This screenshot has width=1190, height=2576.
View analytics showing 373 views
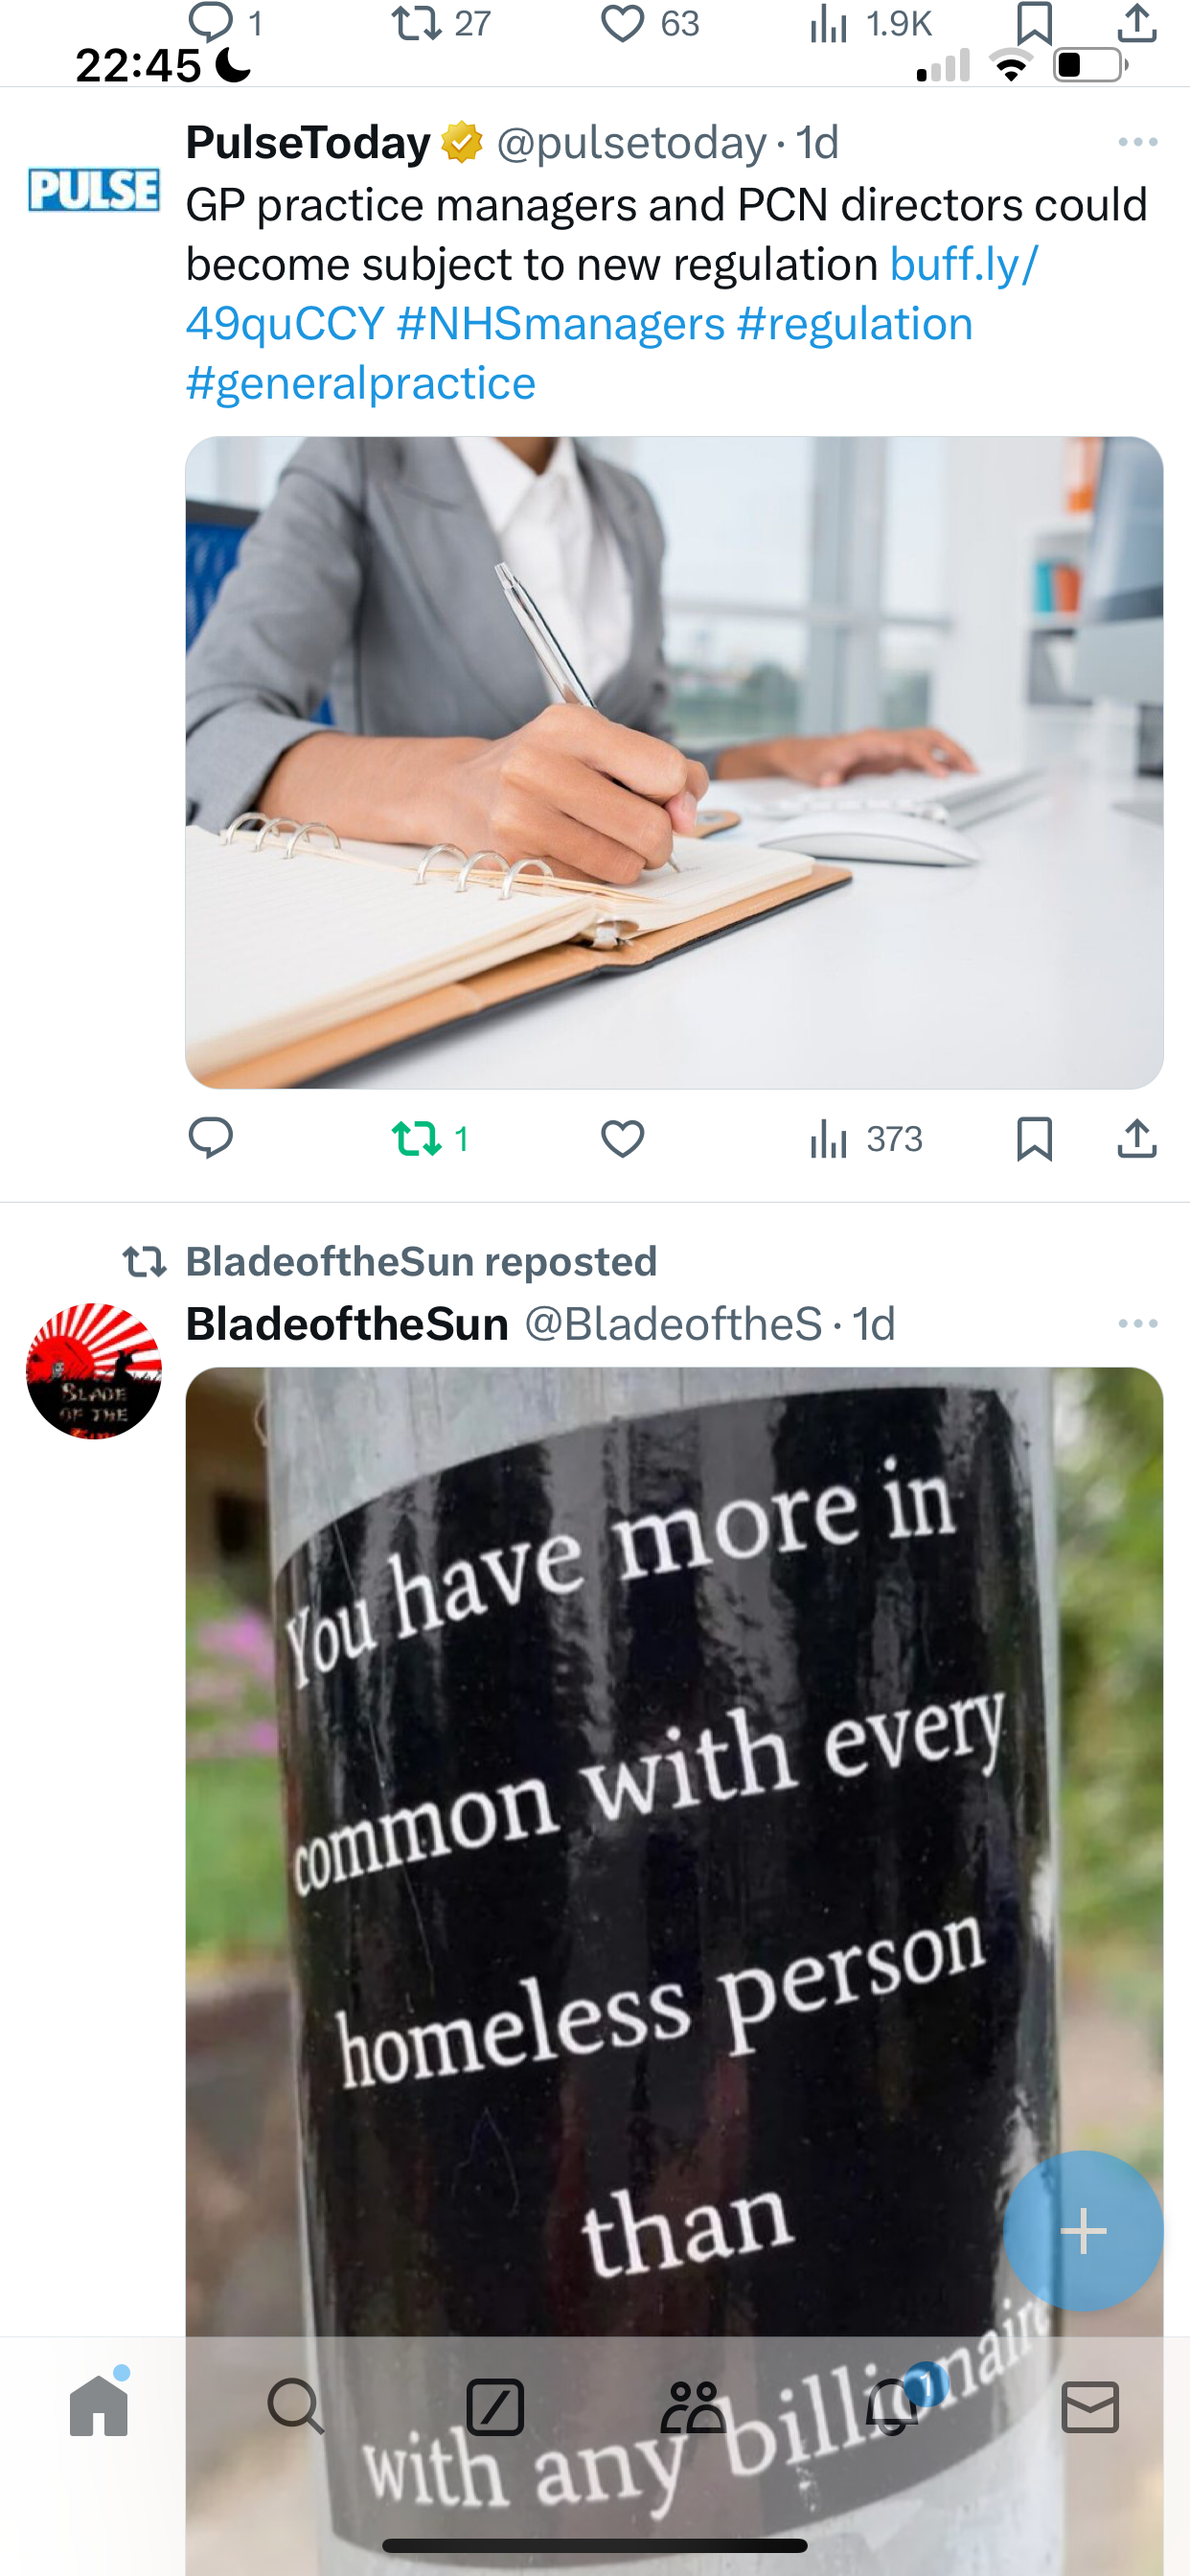pos(866,1138)
